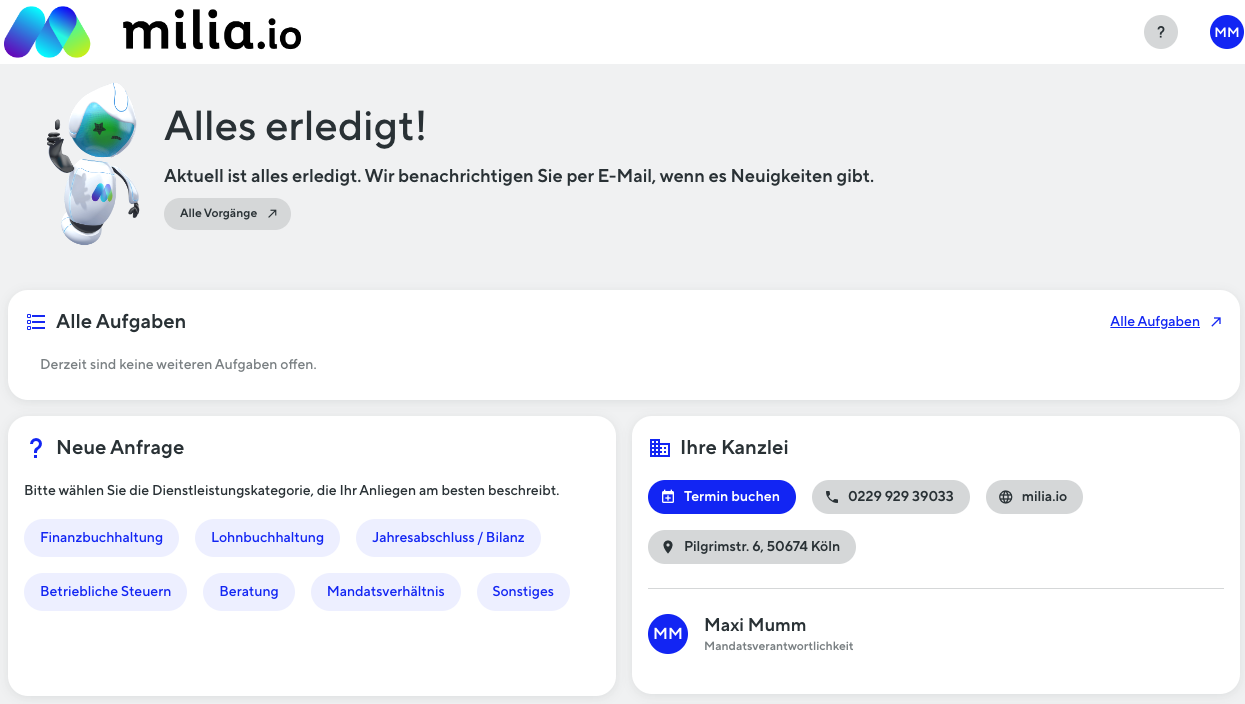The image size is (1245, 704).
Task: Select the Finanzbuchhaltung category
Action: [101, 538]
